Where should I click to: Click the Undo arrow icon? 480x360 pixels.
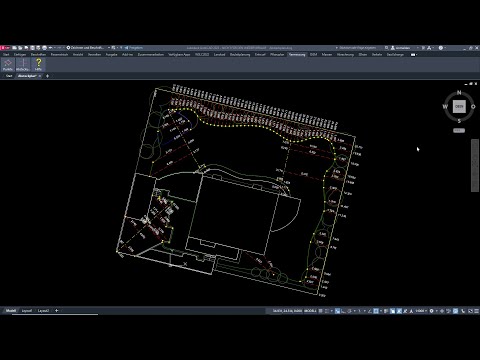[51, 48]
